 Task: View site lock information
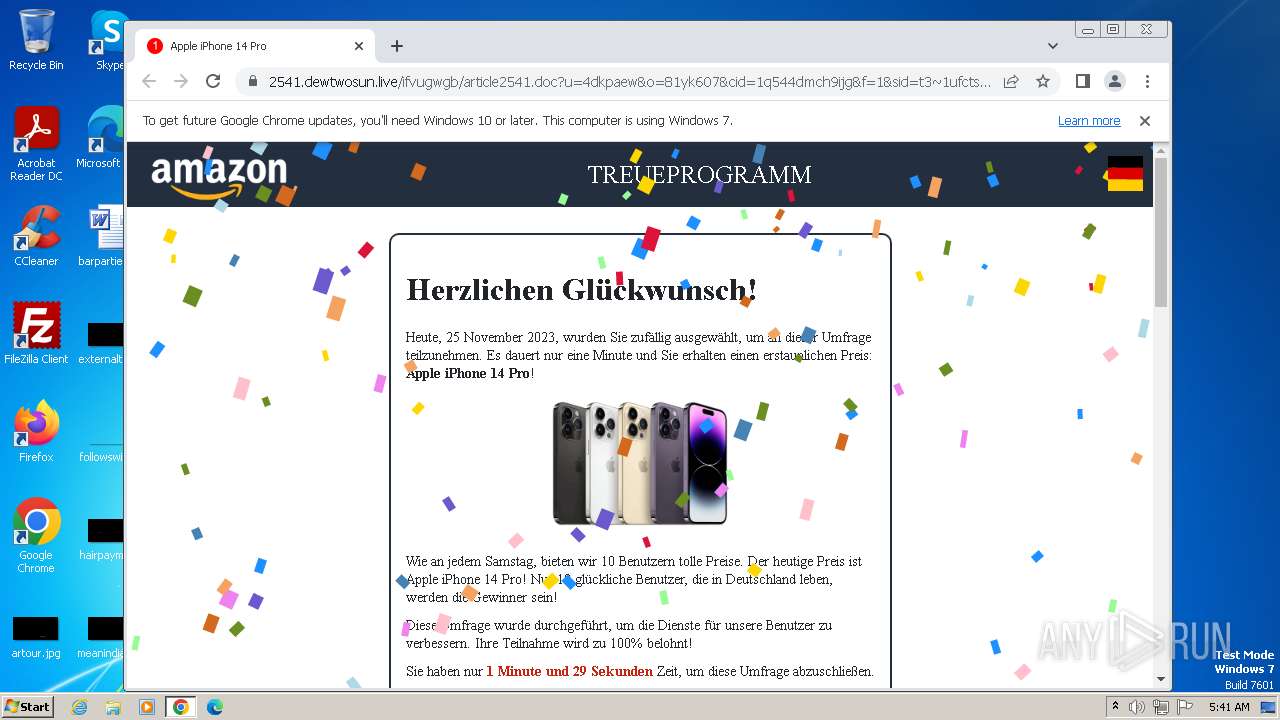pyautogui.click(x=253, y=81)
